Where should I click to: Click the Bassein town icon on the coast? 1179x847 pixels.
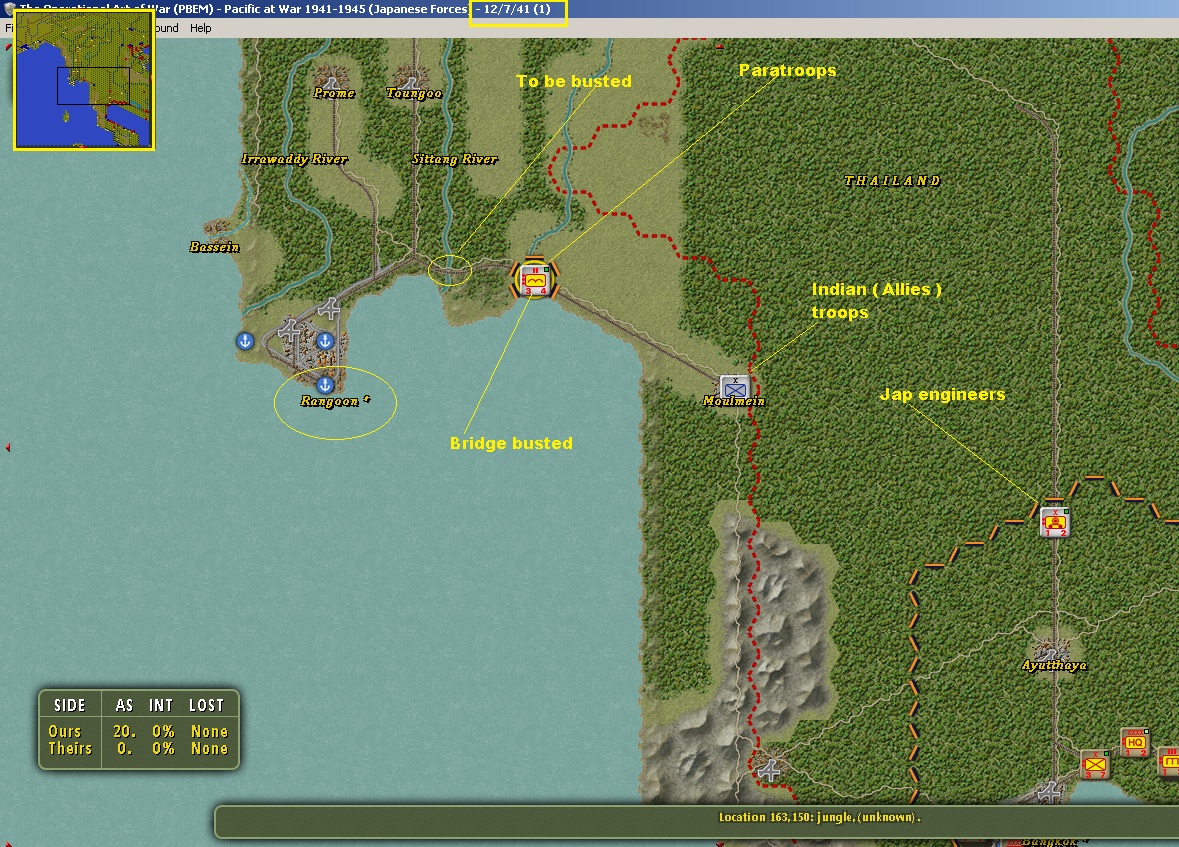point(218,227)
